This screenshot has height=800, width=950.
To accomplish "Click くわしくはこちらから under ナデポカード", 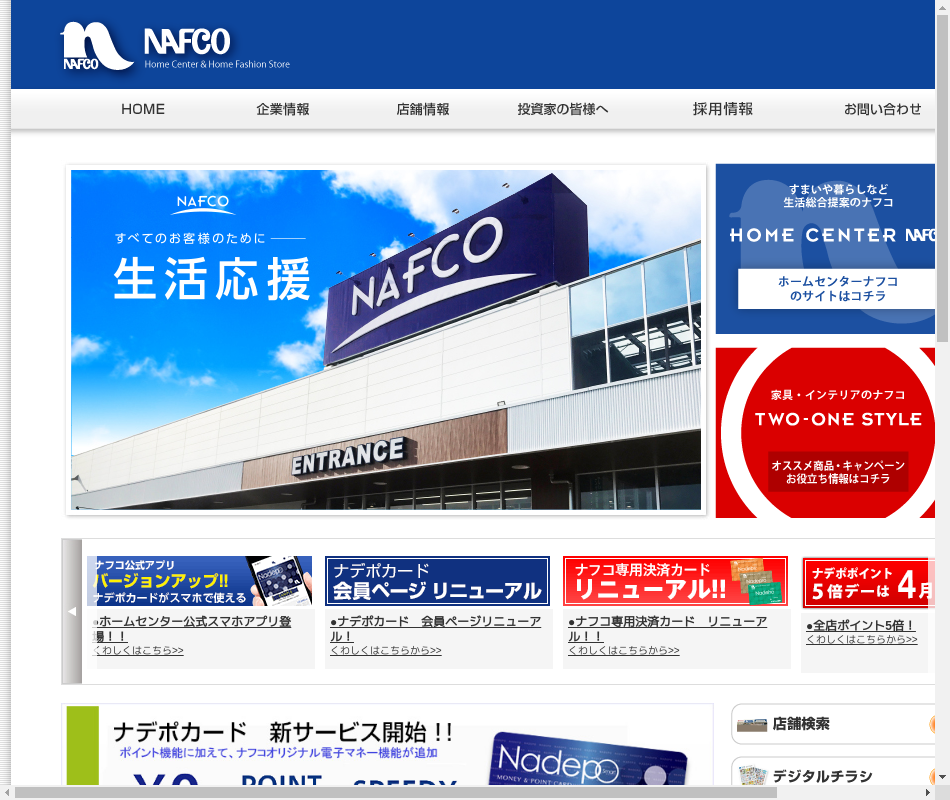I will click(x=386, y=650).
